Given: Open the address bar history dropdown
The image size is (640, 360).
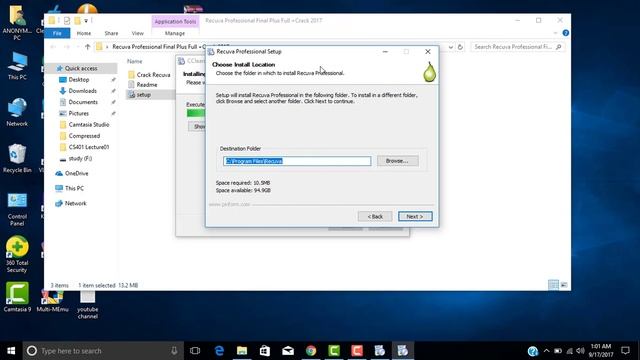Looking at the screenshot, I should (x=451, y=47).
